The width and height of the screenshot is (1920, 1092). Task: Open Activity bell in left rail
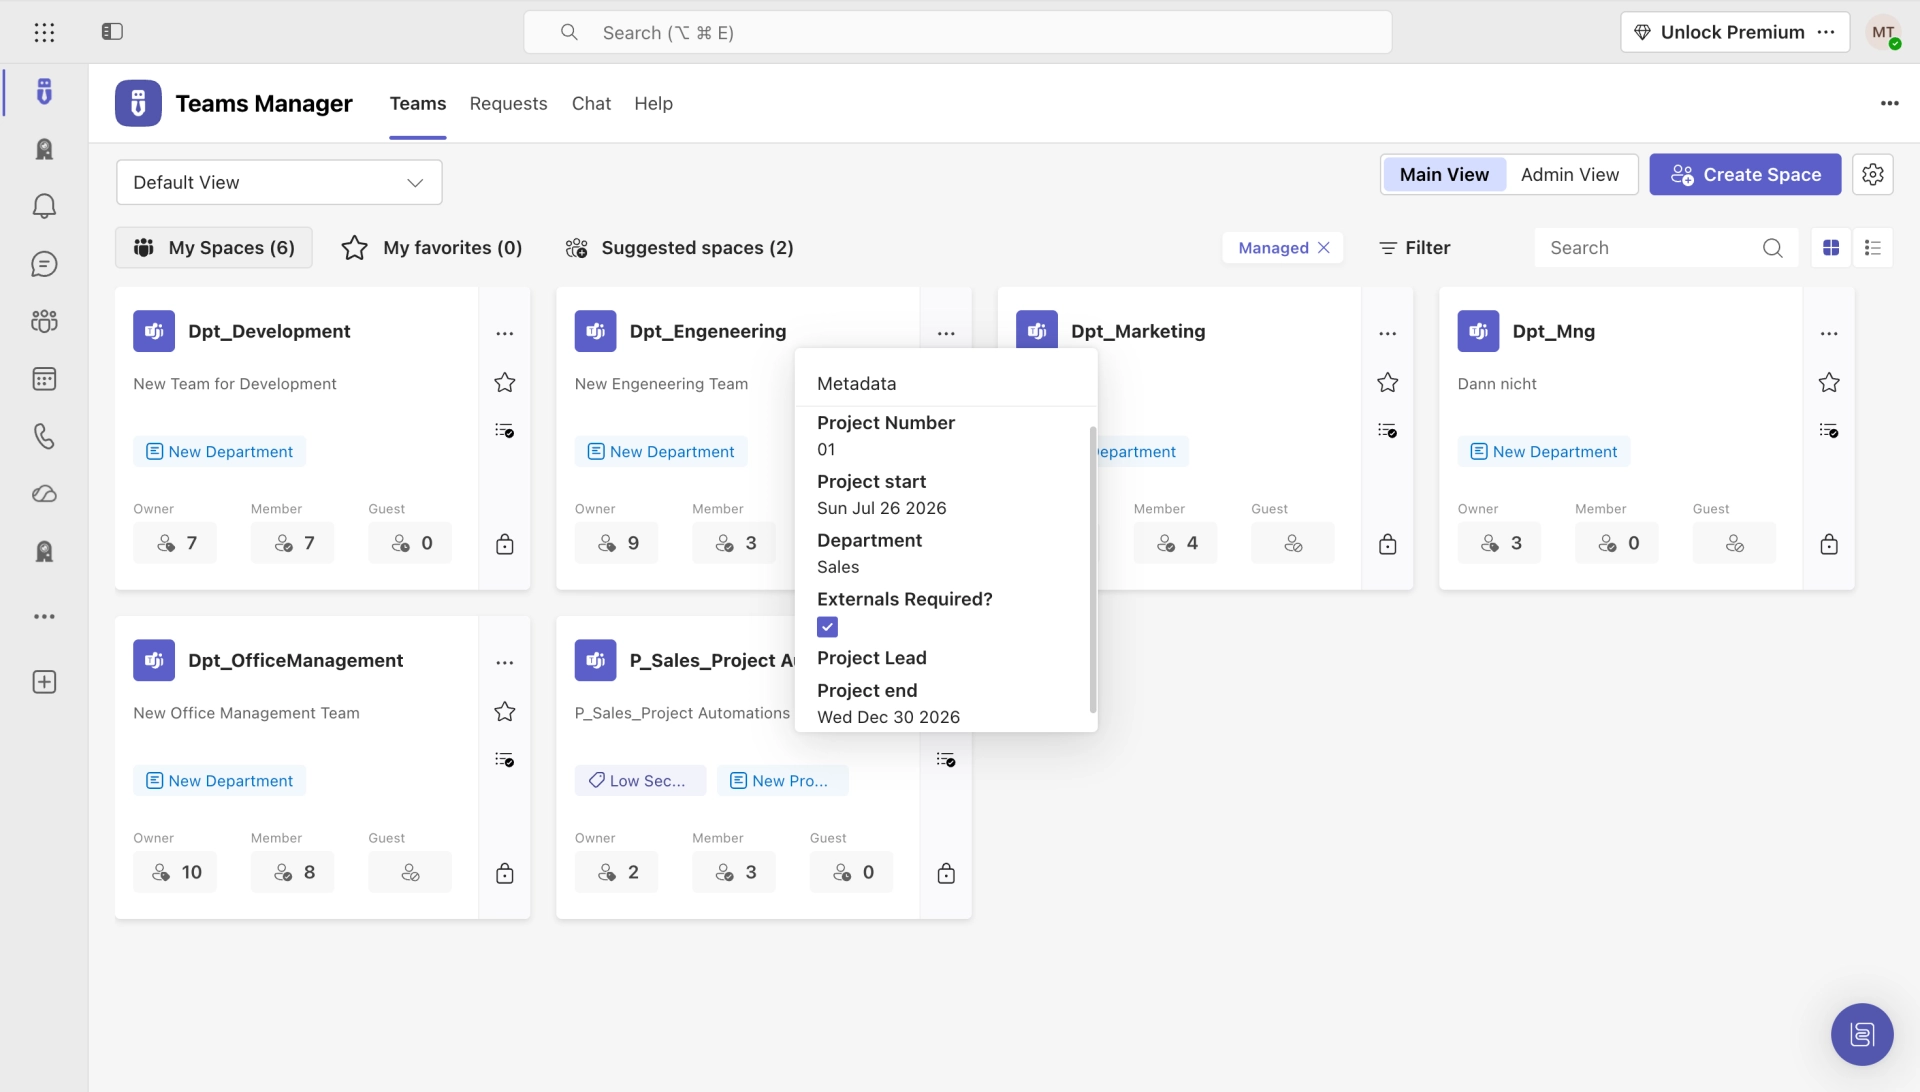point(44,206)
